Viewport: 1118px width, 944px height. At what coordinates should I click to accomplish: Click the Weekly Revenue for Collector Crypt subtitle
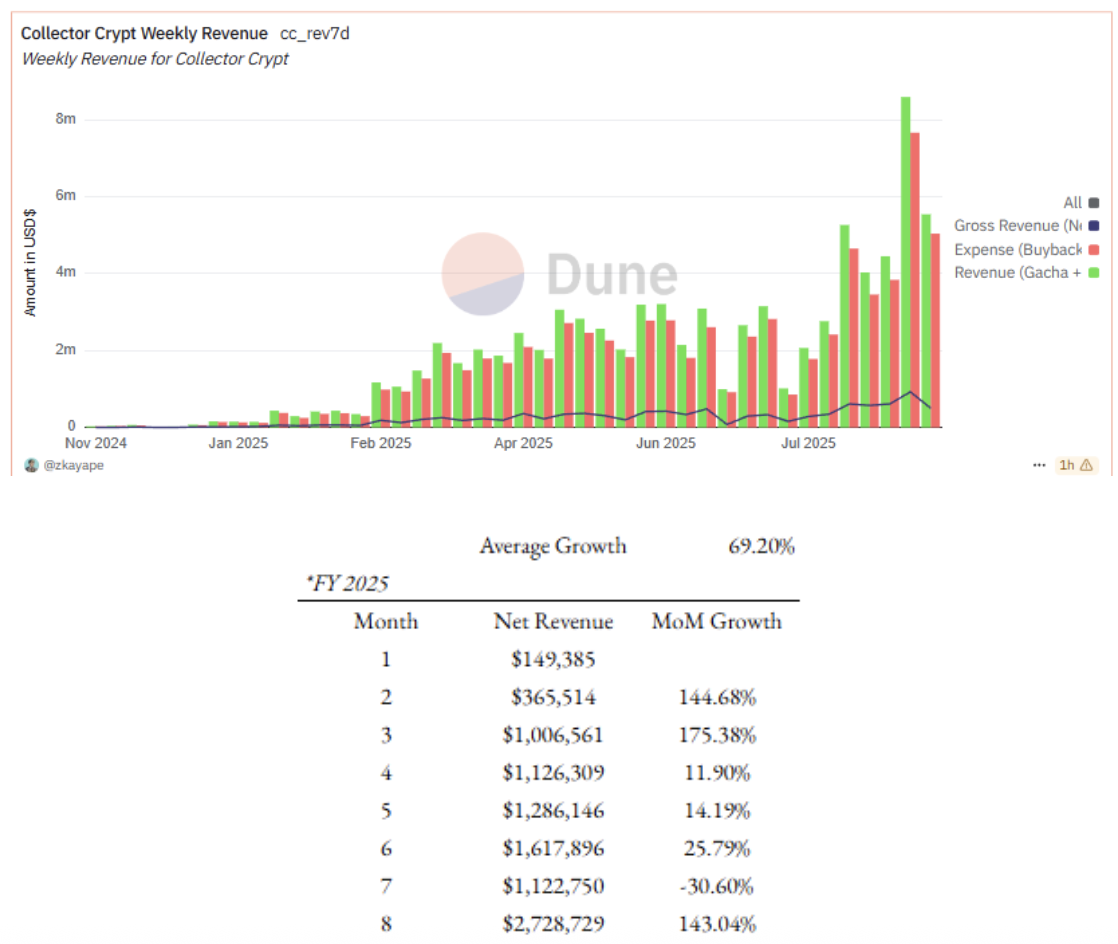click(x=155, y=59)
